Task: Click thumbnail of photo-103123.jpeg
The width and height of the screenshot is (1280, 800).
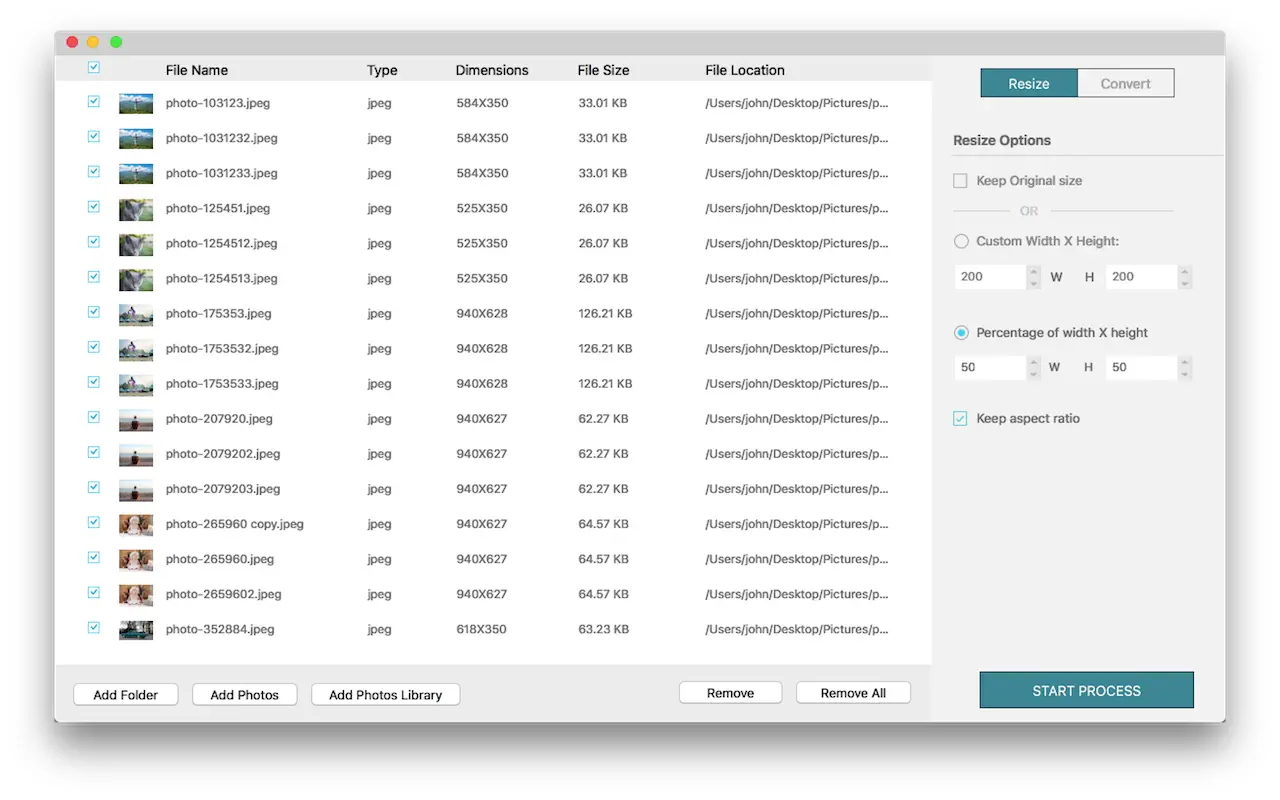Action: point(136,103)
